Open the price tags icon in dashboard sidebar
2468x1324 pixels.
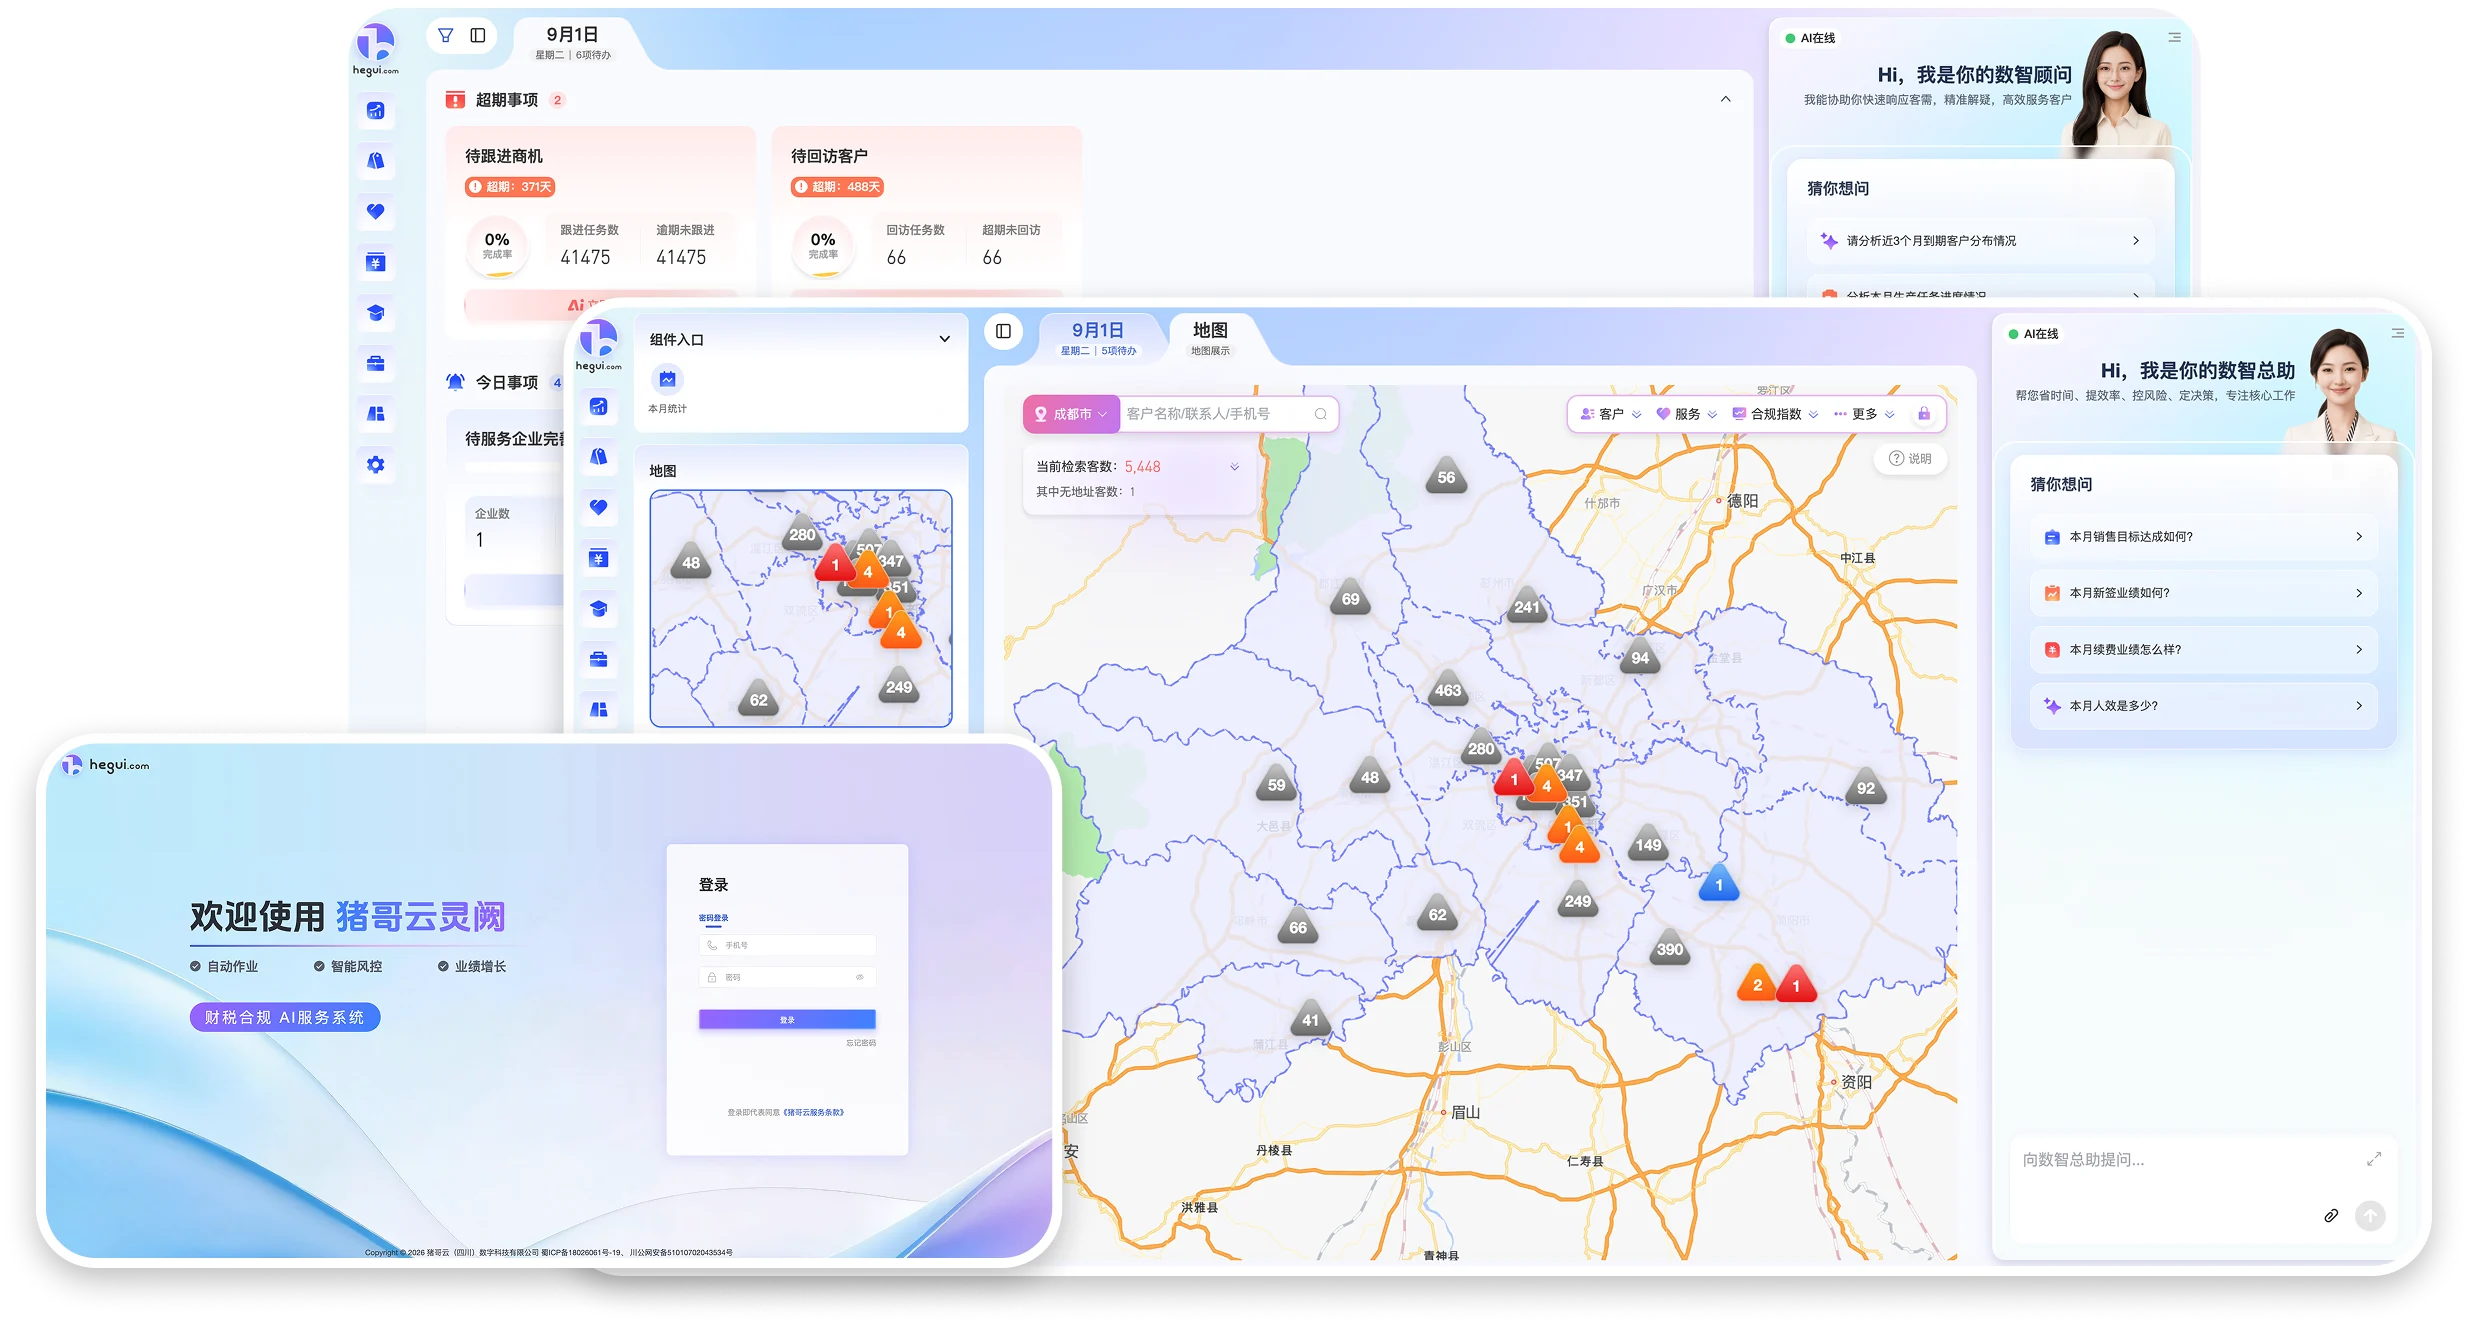click(376, 161)
